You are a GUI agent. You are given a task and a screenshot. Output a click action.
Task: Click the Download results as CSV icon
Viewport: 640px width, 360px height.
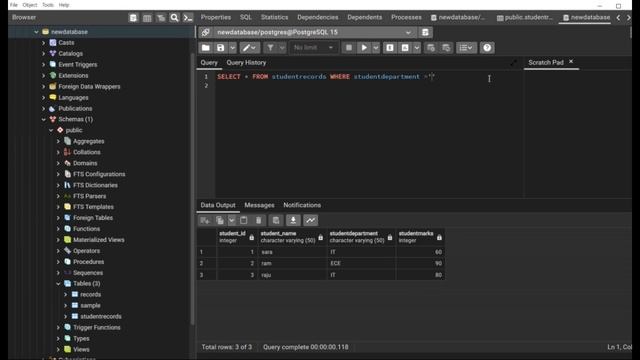click(x=293, y=220)
